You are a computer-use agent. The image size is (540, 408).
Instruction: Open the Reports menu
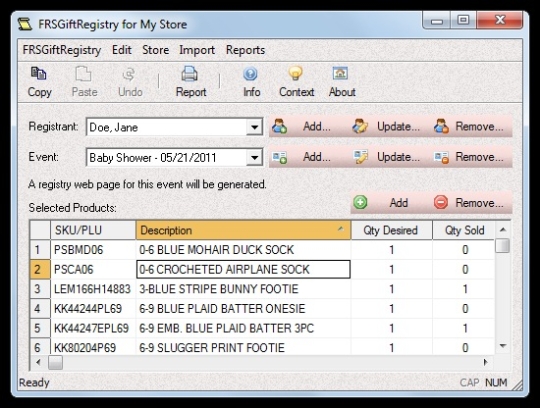[x=245, y=50]
